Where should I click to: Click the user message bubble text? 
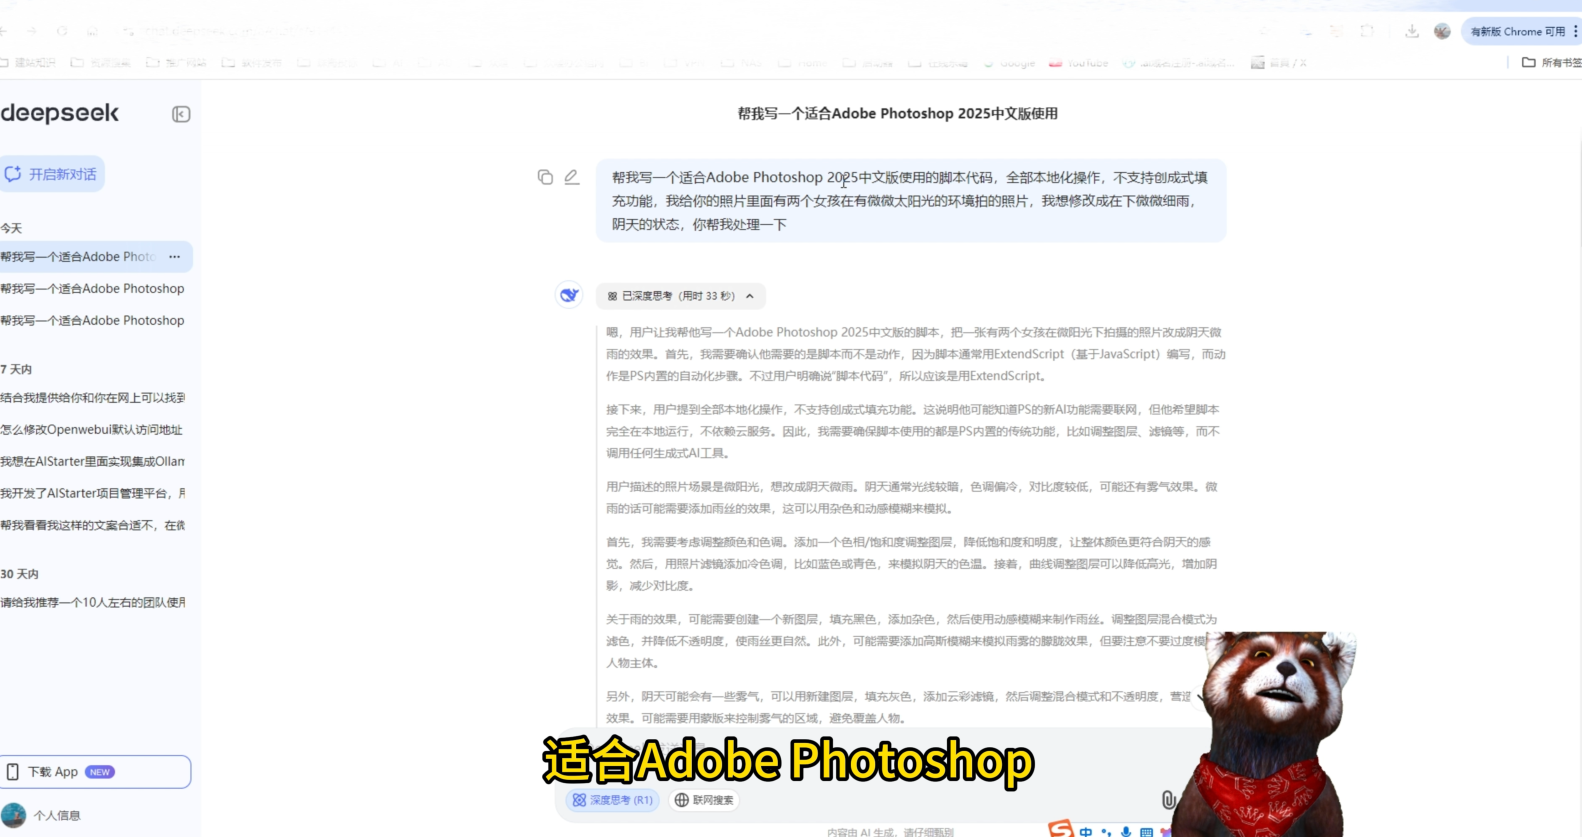coord(911,201)
